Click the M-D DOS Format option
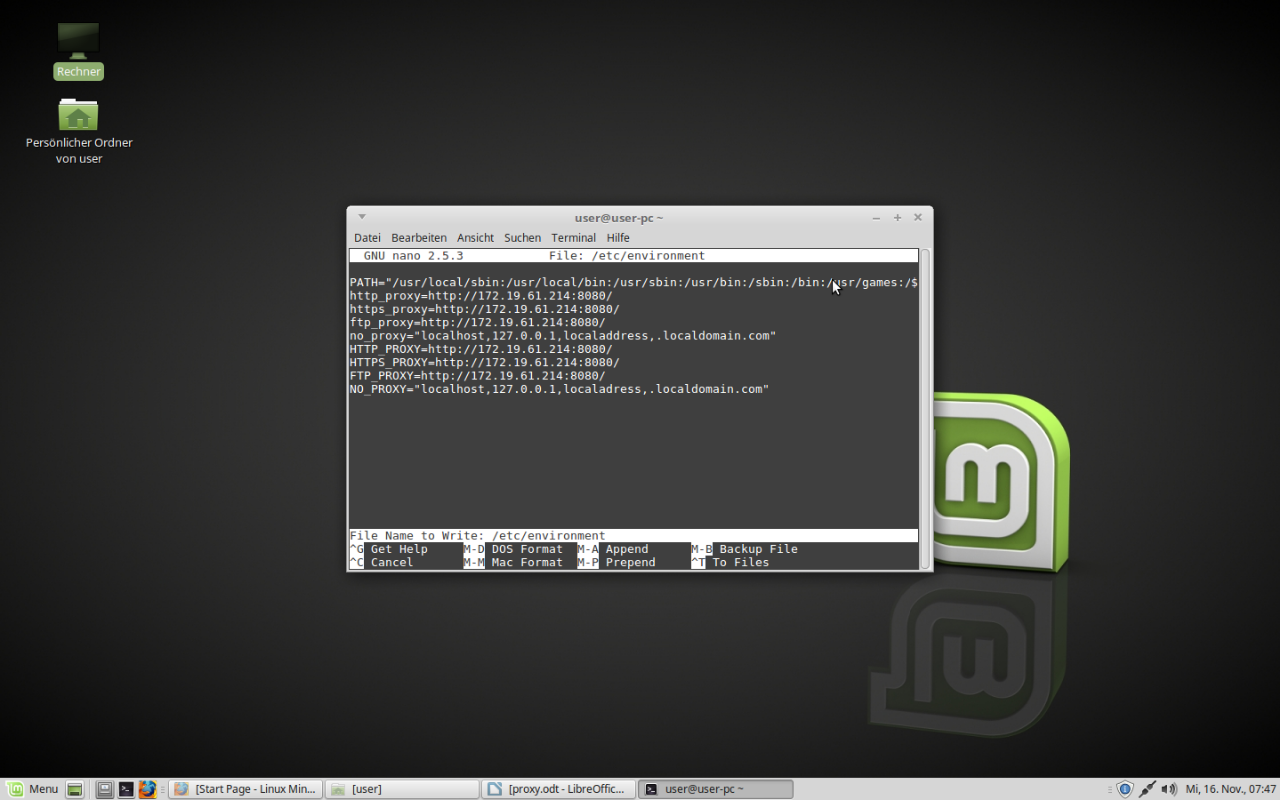This screenshot has width=1280, height=800. (513, 549)
